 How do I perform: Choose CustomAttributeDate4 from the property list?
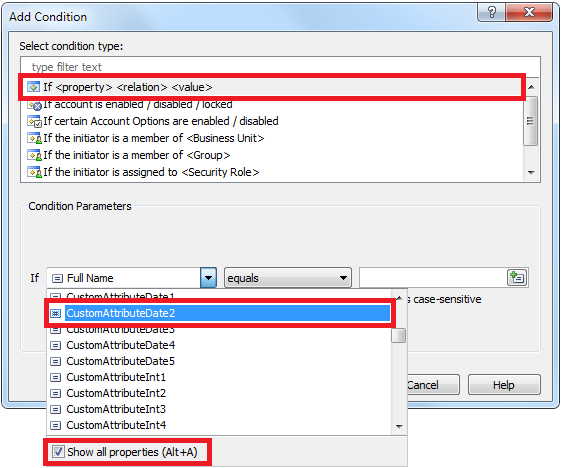coord(121,345)
